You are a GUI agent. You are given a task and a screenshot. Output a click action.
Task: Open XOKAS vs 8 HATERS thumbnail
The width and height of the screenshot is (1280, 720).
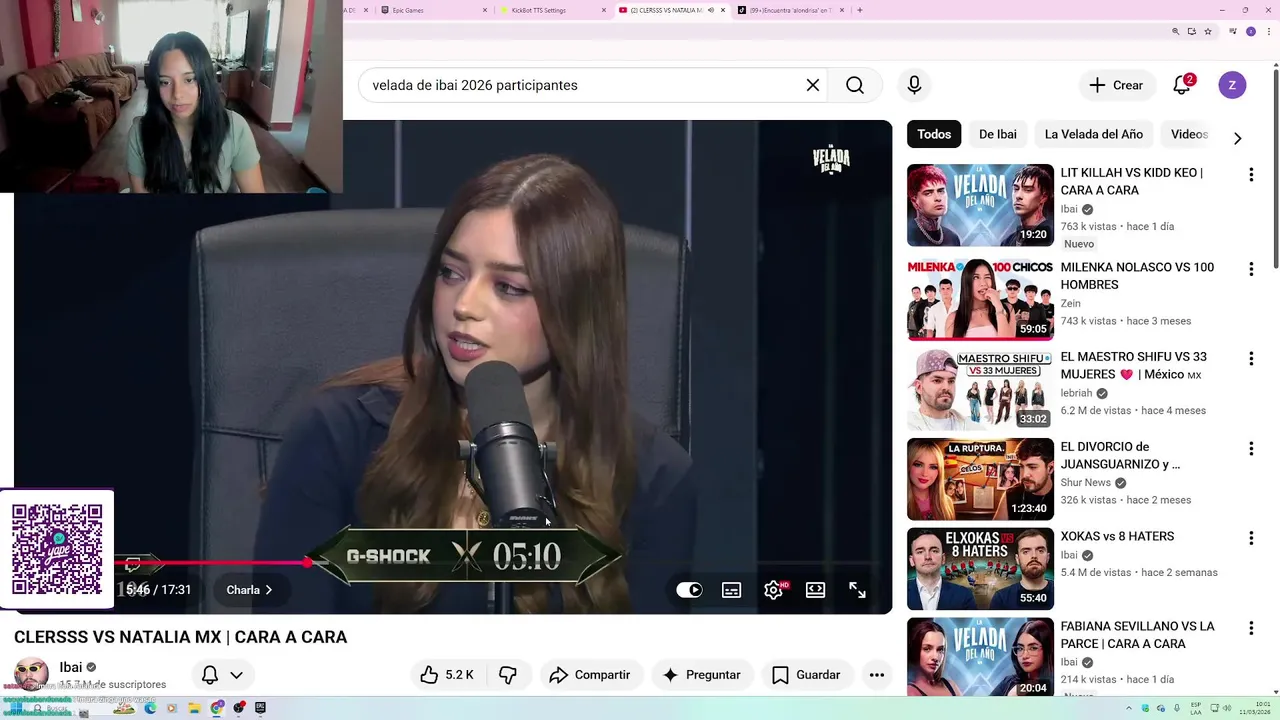coord(980,569)
